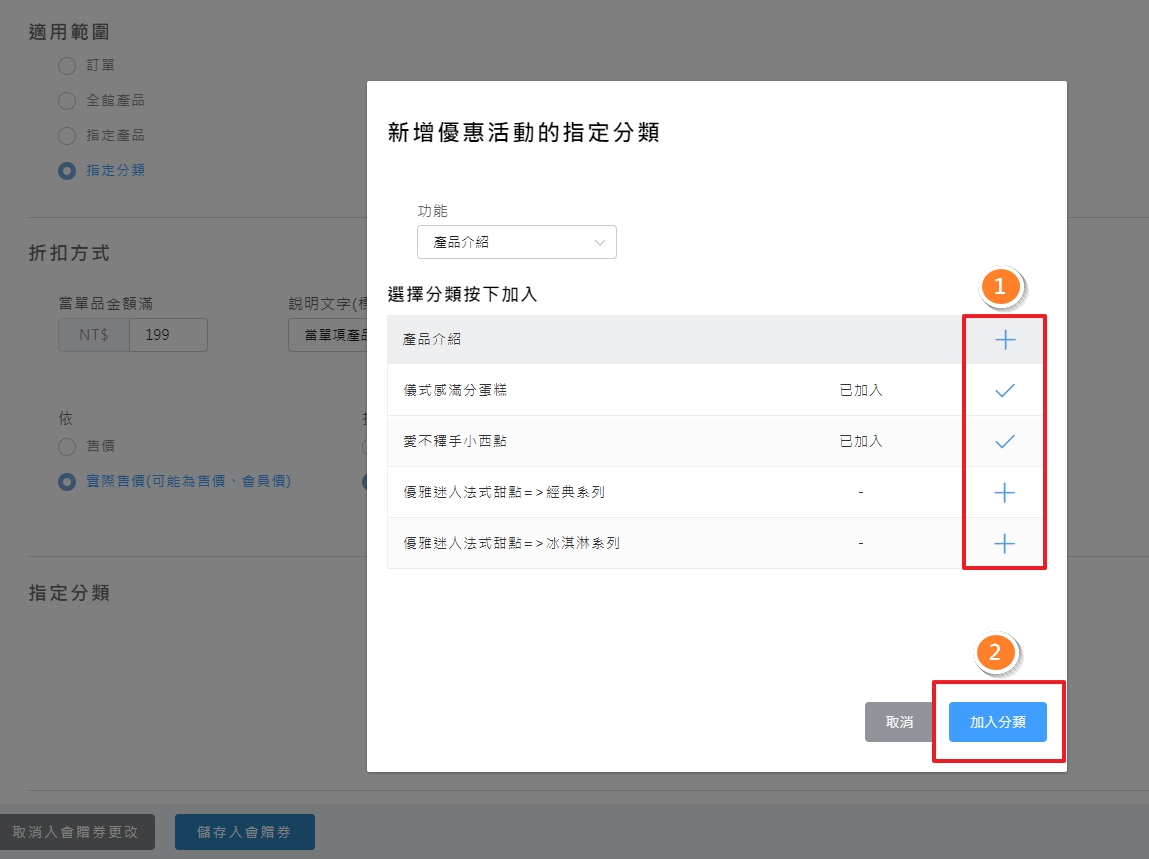Choose the 售價 option
This screenshot has height=859, width=1149.
(65, 447)
